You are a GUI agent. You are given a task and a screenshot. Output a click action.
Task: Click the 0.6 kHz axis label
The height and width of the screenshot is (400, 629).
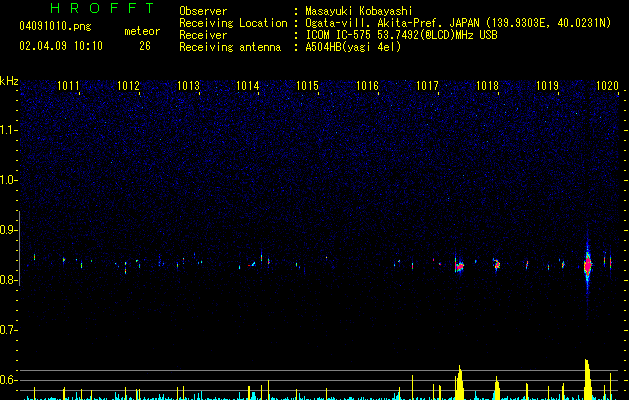[8, 380]
